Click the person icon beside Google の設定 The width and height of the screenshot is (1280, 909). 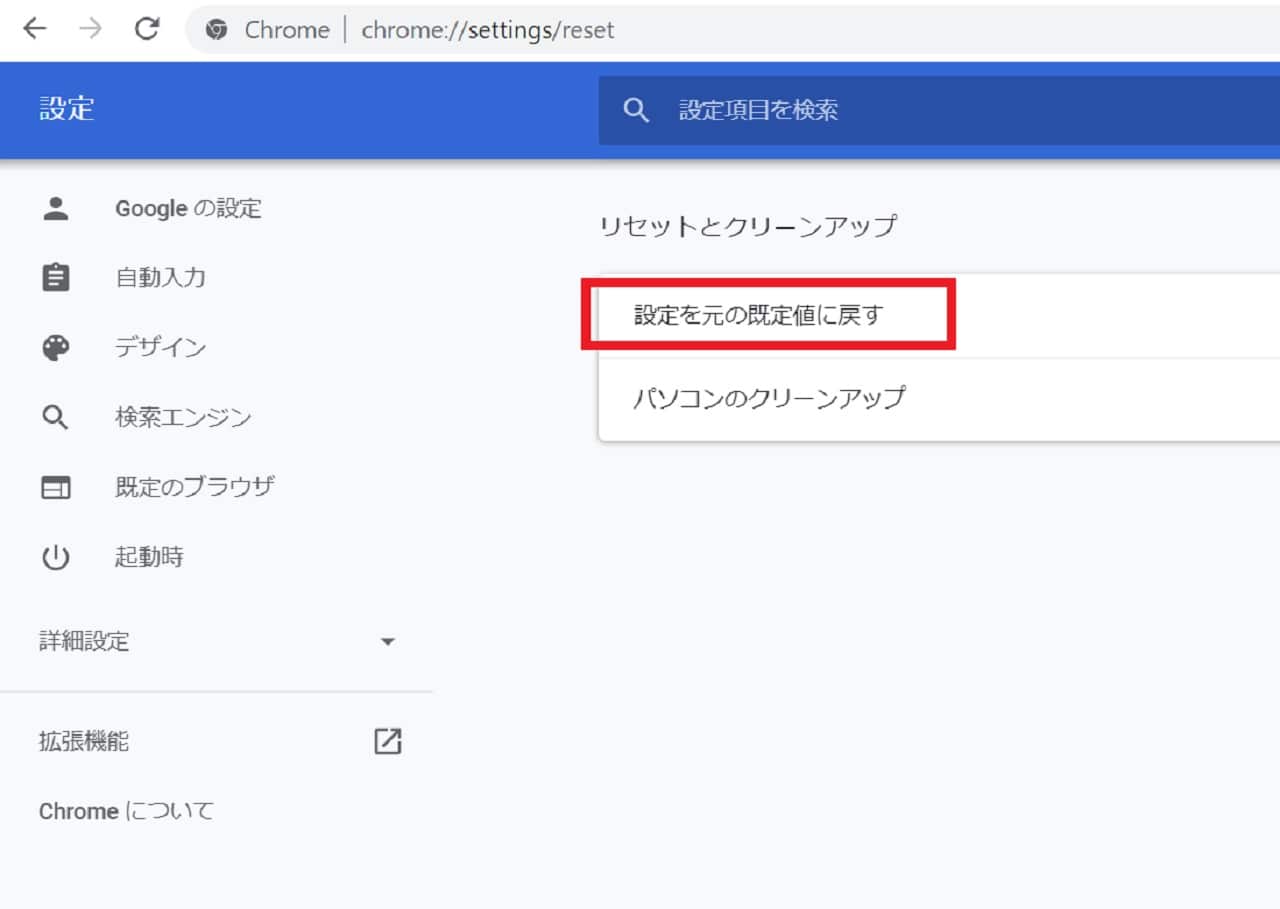55,208
